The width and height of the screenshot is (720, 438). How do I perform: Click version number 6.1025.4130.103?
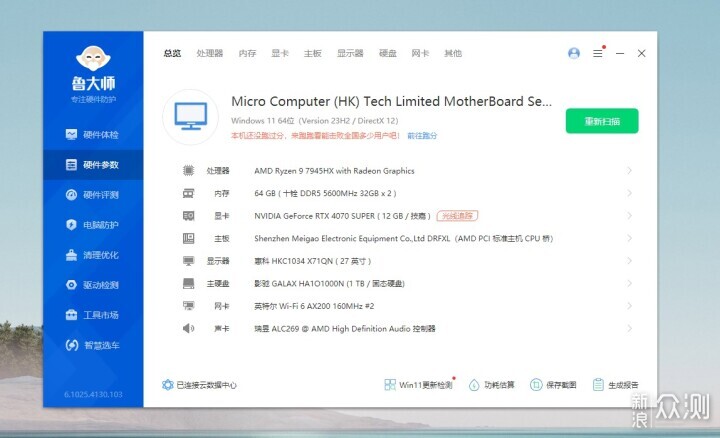[93, 394]
